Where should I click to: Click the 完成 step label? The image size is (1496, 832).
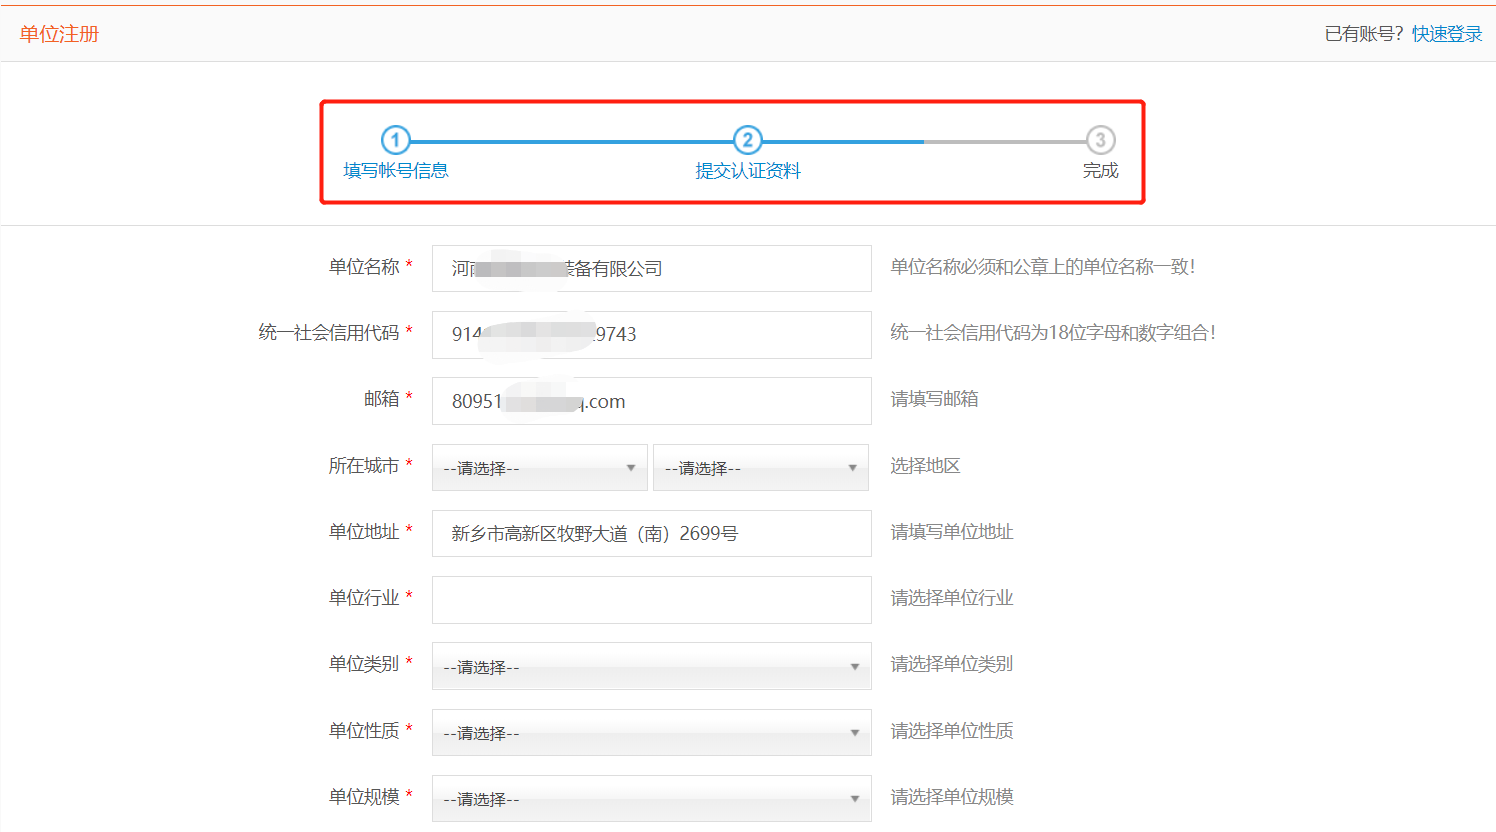point(1100,171)
